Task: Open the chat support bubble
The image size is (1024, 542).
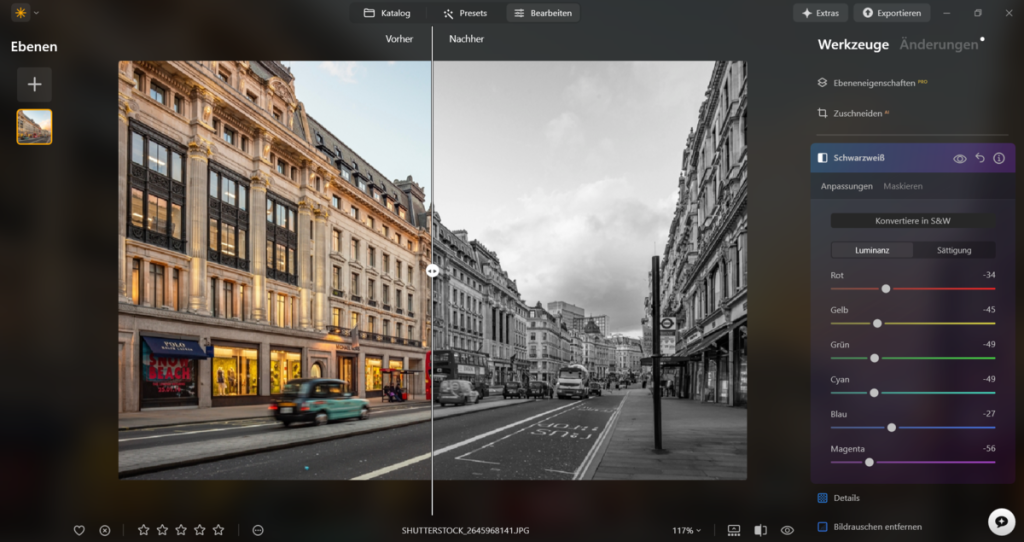Action: click(x=1001, y=521)
